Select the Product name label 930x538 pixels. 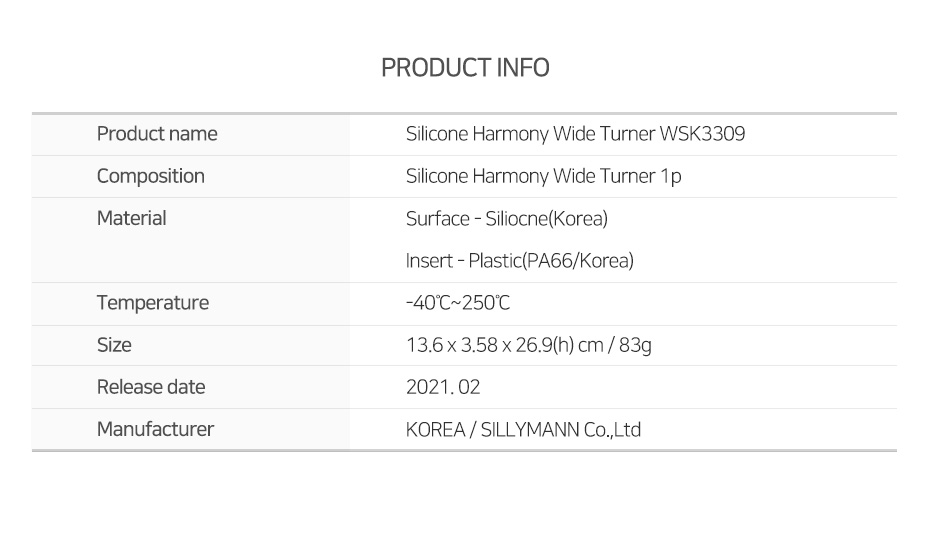157,133
